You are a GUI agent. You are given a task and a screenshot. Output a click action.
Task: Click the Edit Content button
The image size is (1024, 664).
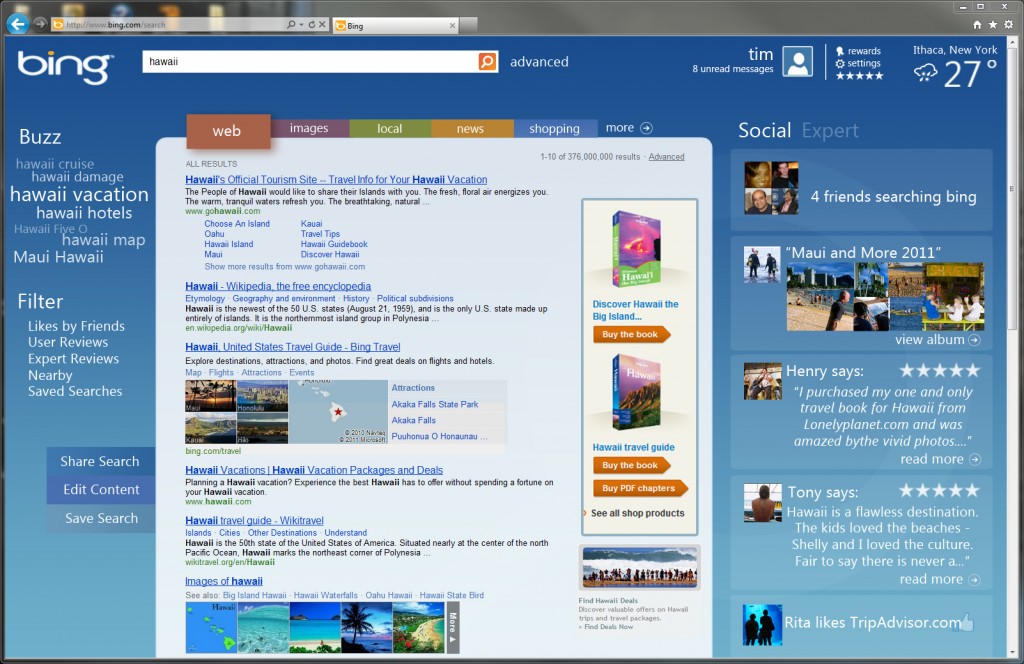(101, 490)
